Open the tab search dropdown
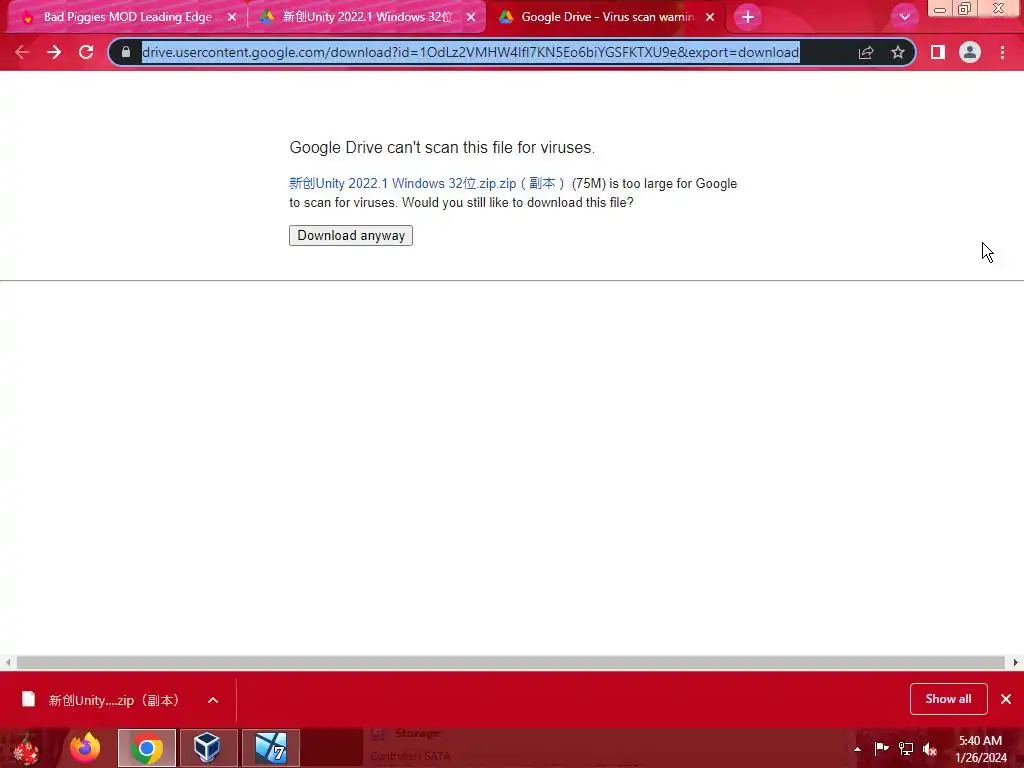 click(x=904, y=17)
